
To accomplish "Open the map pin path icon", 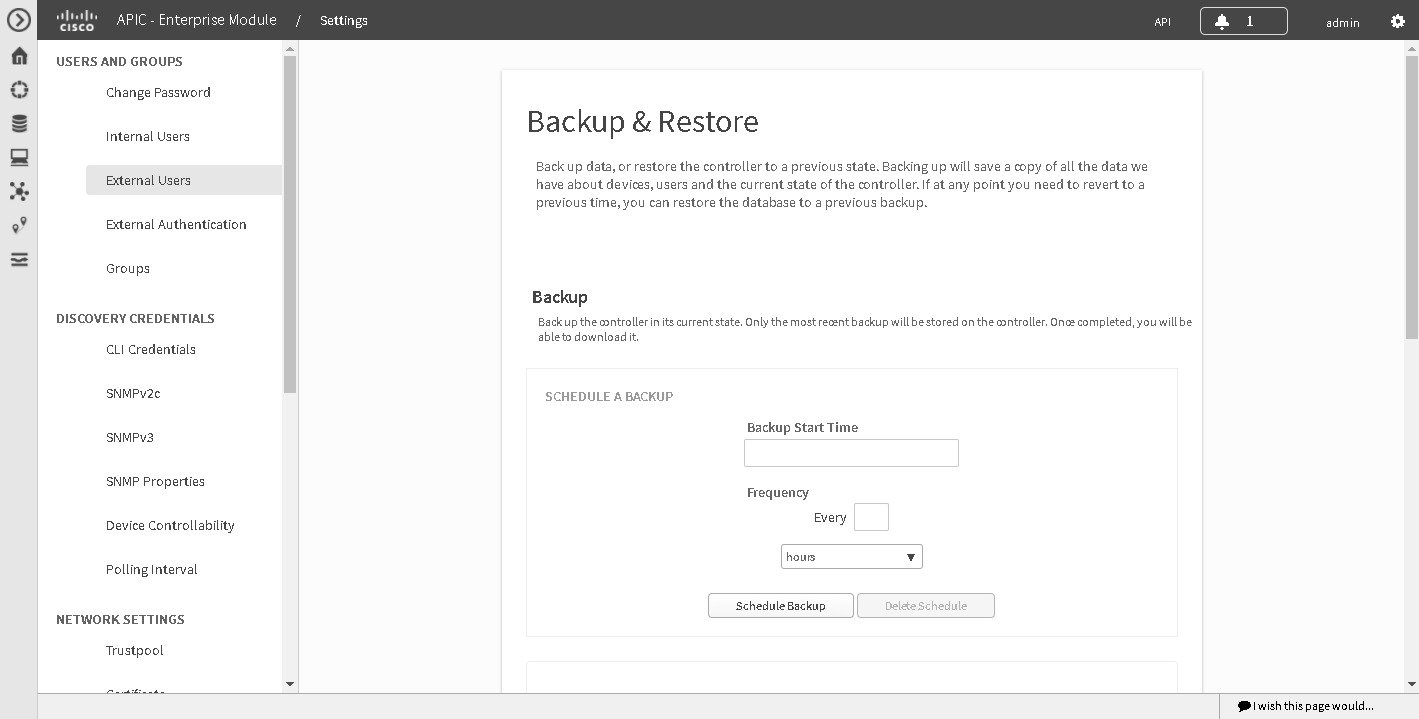I will point(19,226).
